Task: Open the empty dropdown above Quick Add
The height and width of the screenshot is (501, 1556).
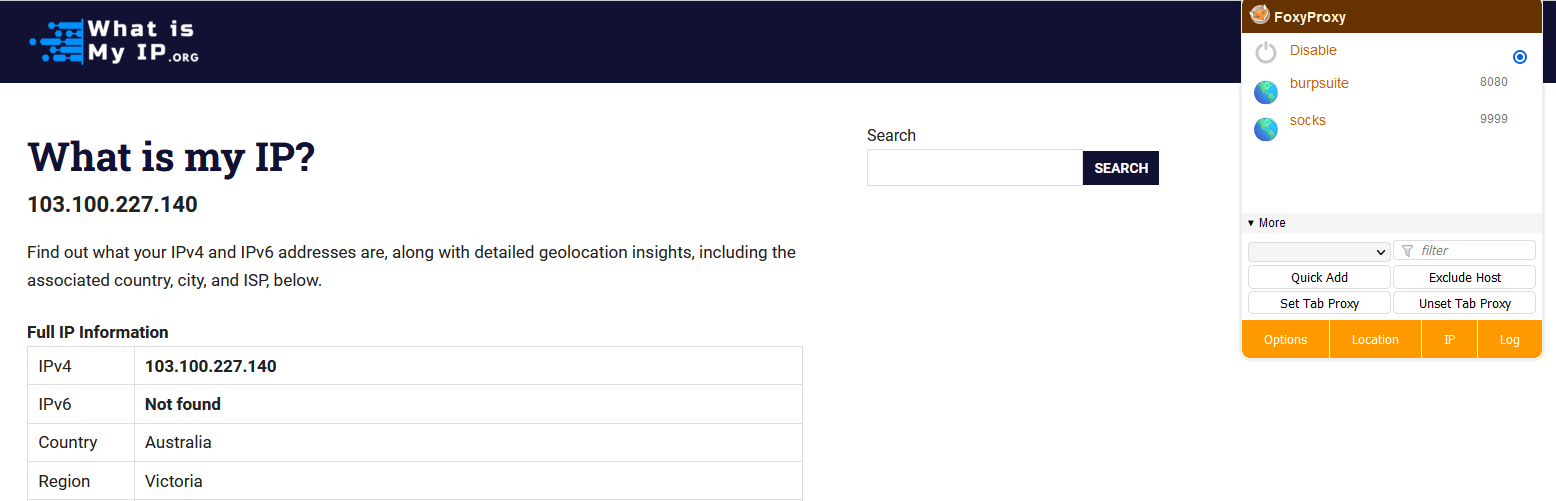Action: tap(1319, 251)
